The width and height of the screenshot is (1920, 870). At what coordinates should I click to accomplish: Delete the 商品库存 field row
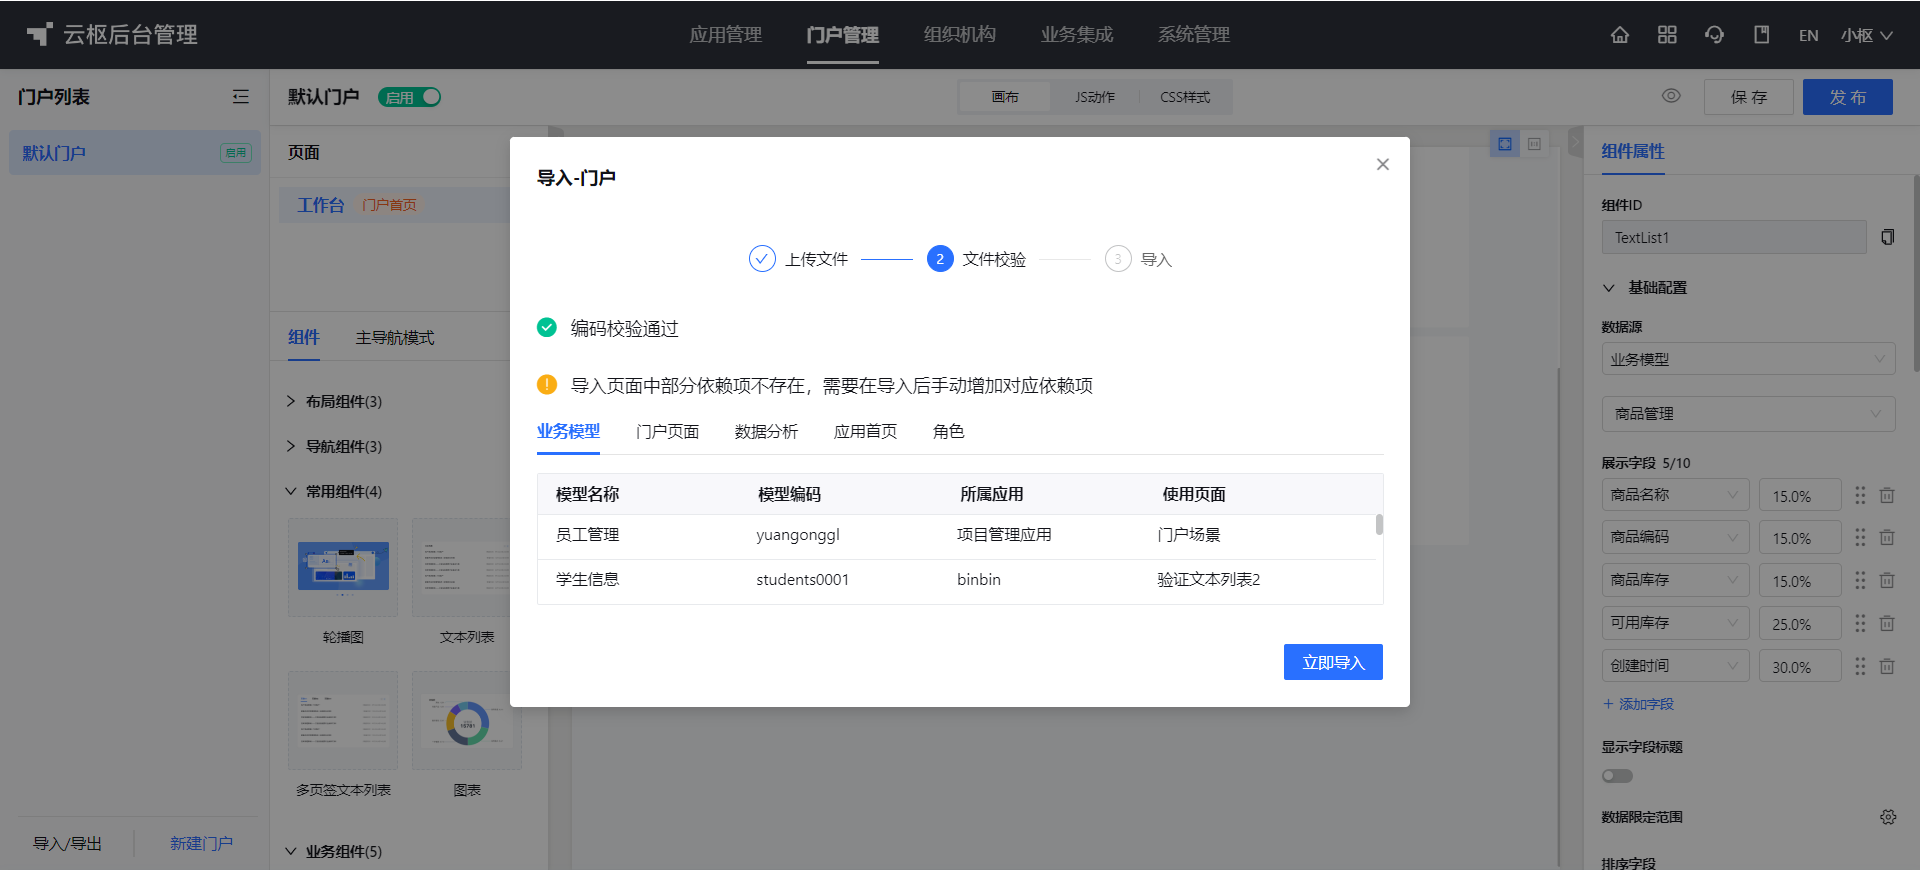tap(1887, 580)
